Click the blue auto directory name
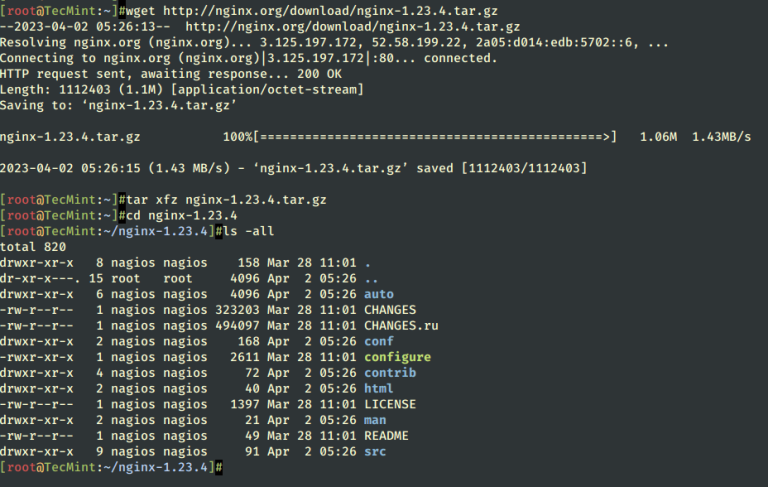 (x=379, y=294)
